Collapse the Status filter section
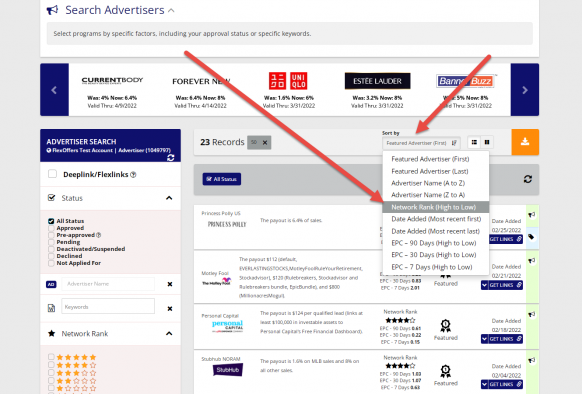 (x=169, y=198)
